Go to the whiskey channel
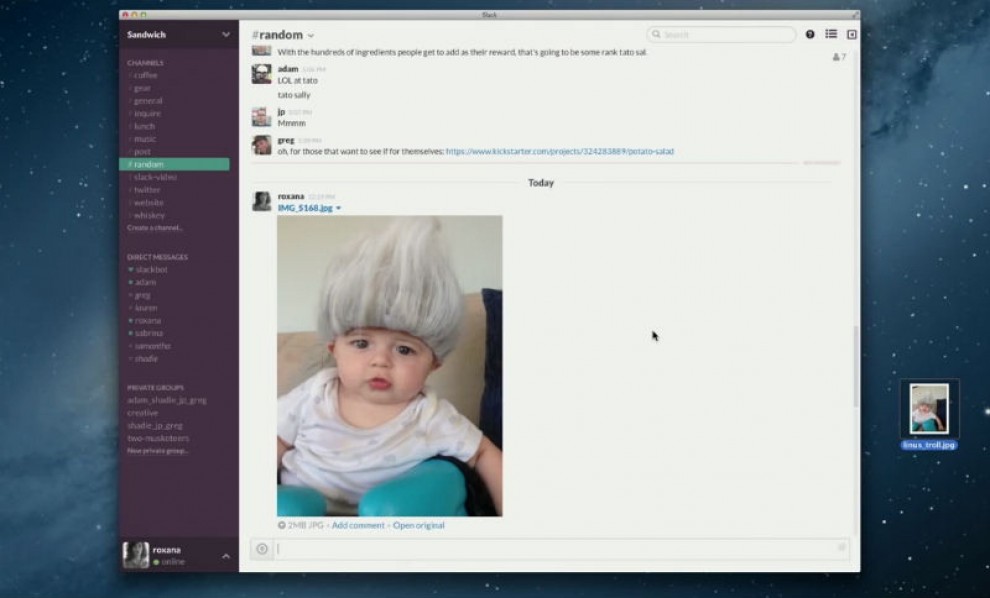This screenshot has height=598, width=990. 149,215
